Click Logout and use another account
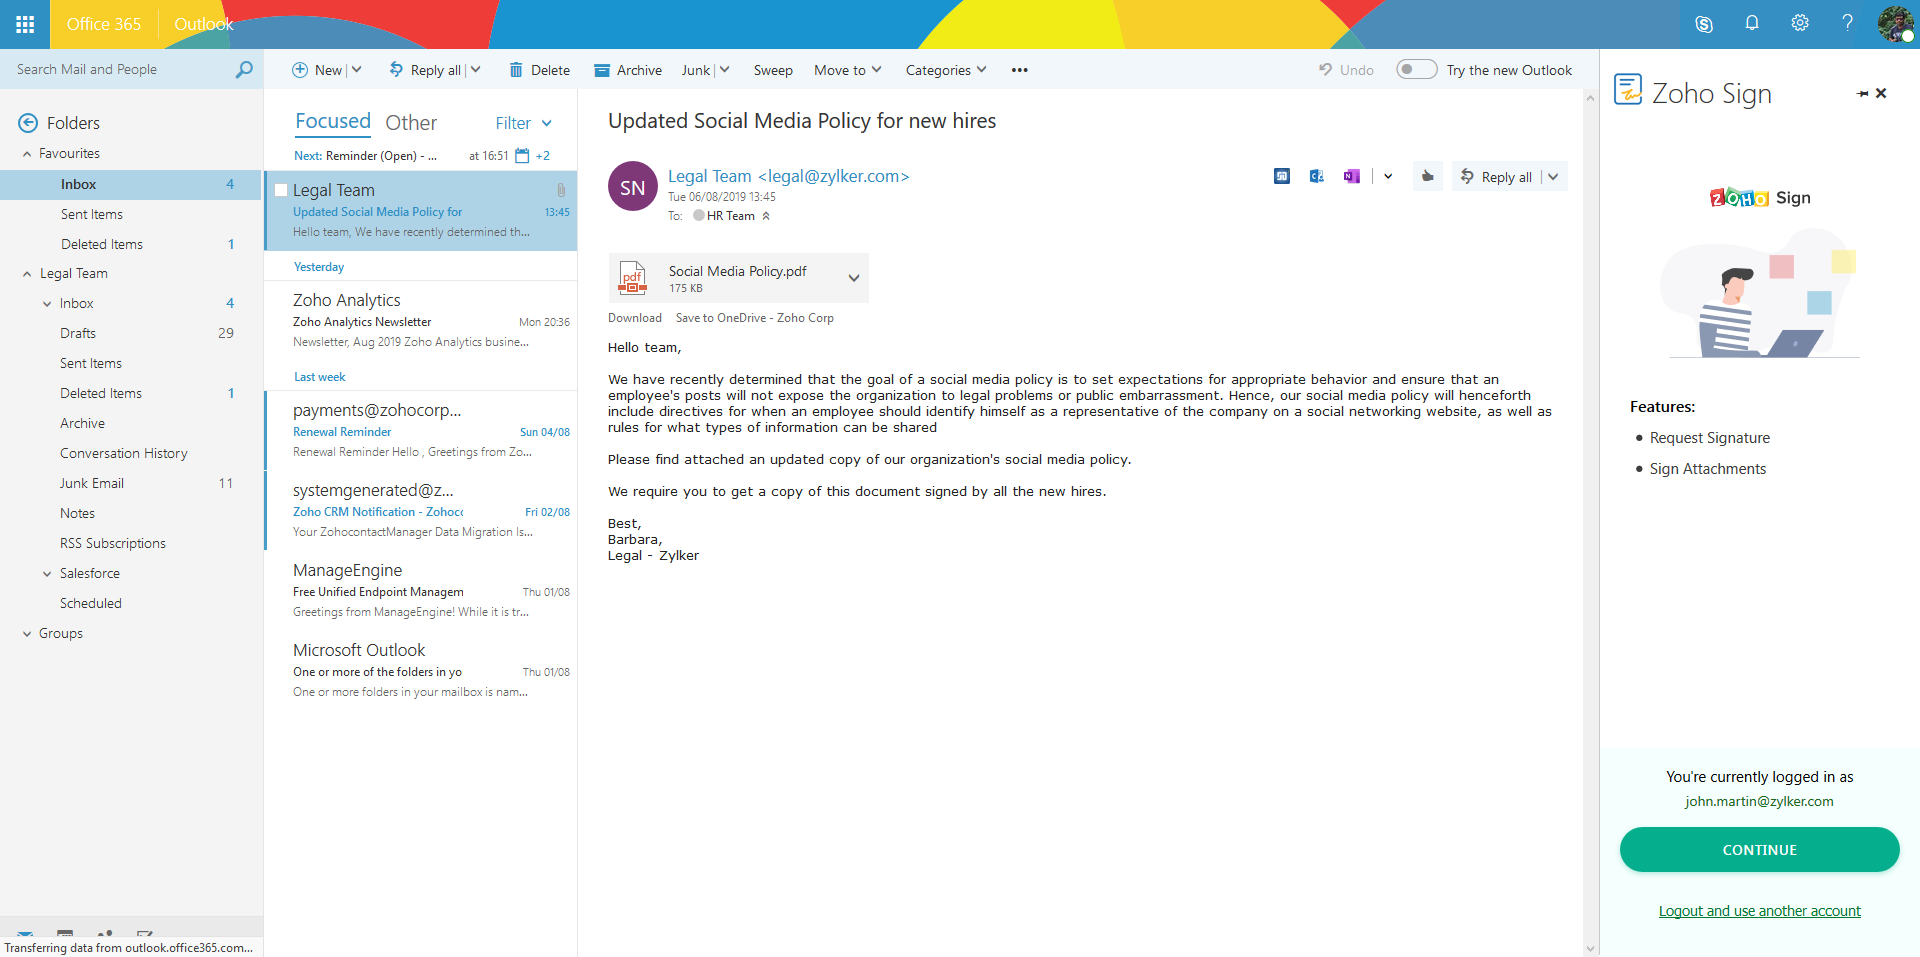Viewport: 1920px width, 957px height. 1759,911
